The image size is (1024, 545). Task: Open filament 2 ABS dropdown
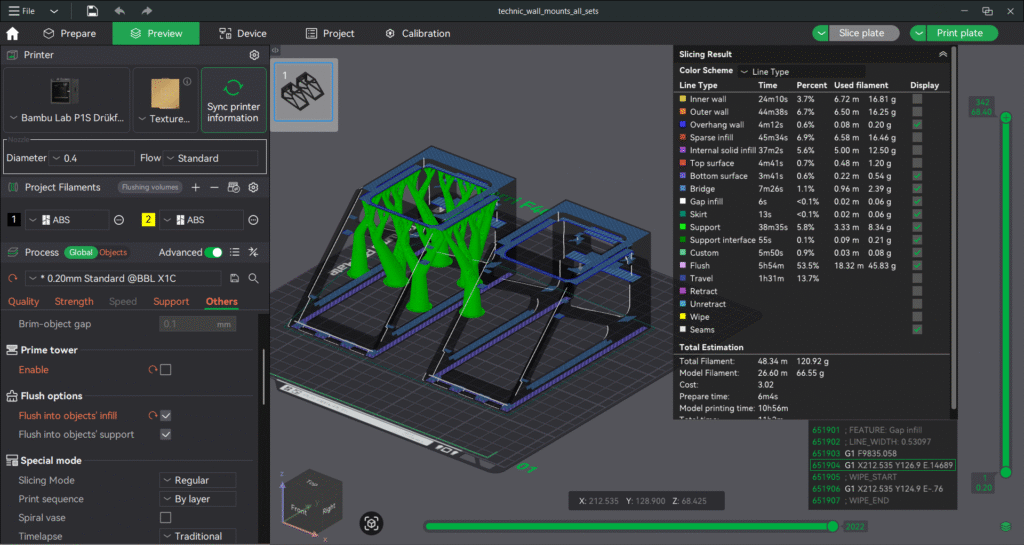point(202,220)
